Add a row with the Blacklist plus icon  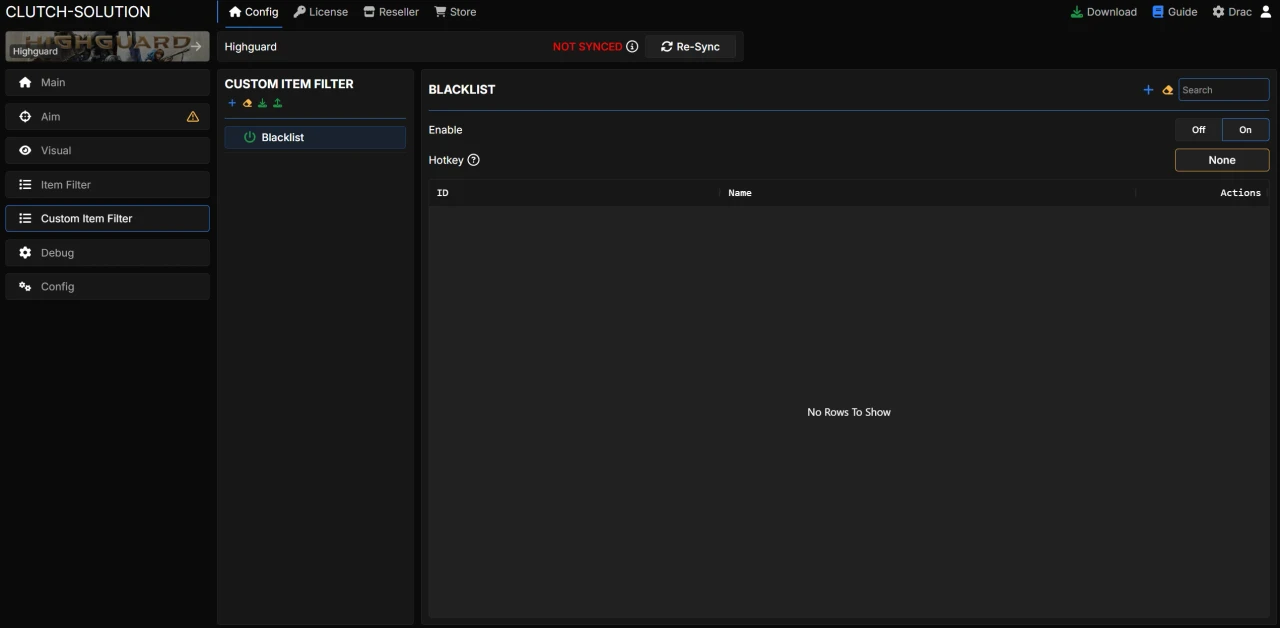(x=1148, y=90)
